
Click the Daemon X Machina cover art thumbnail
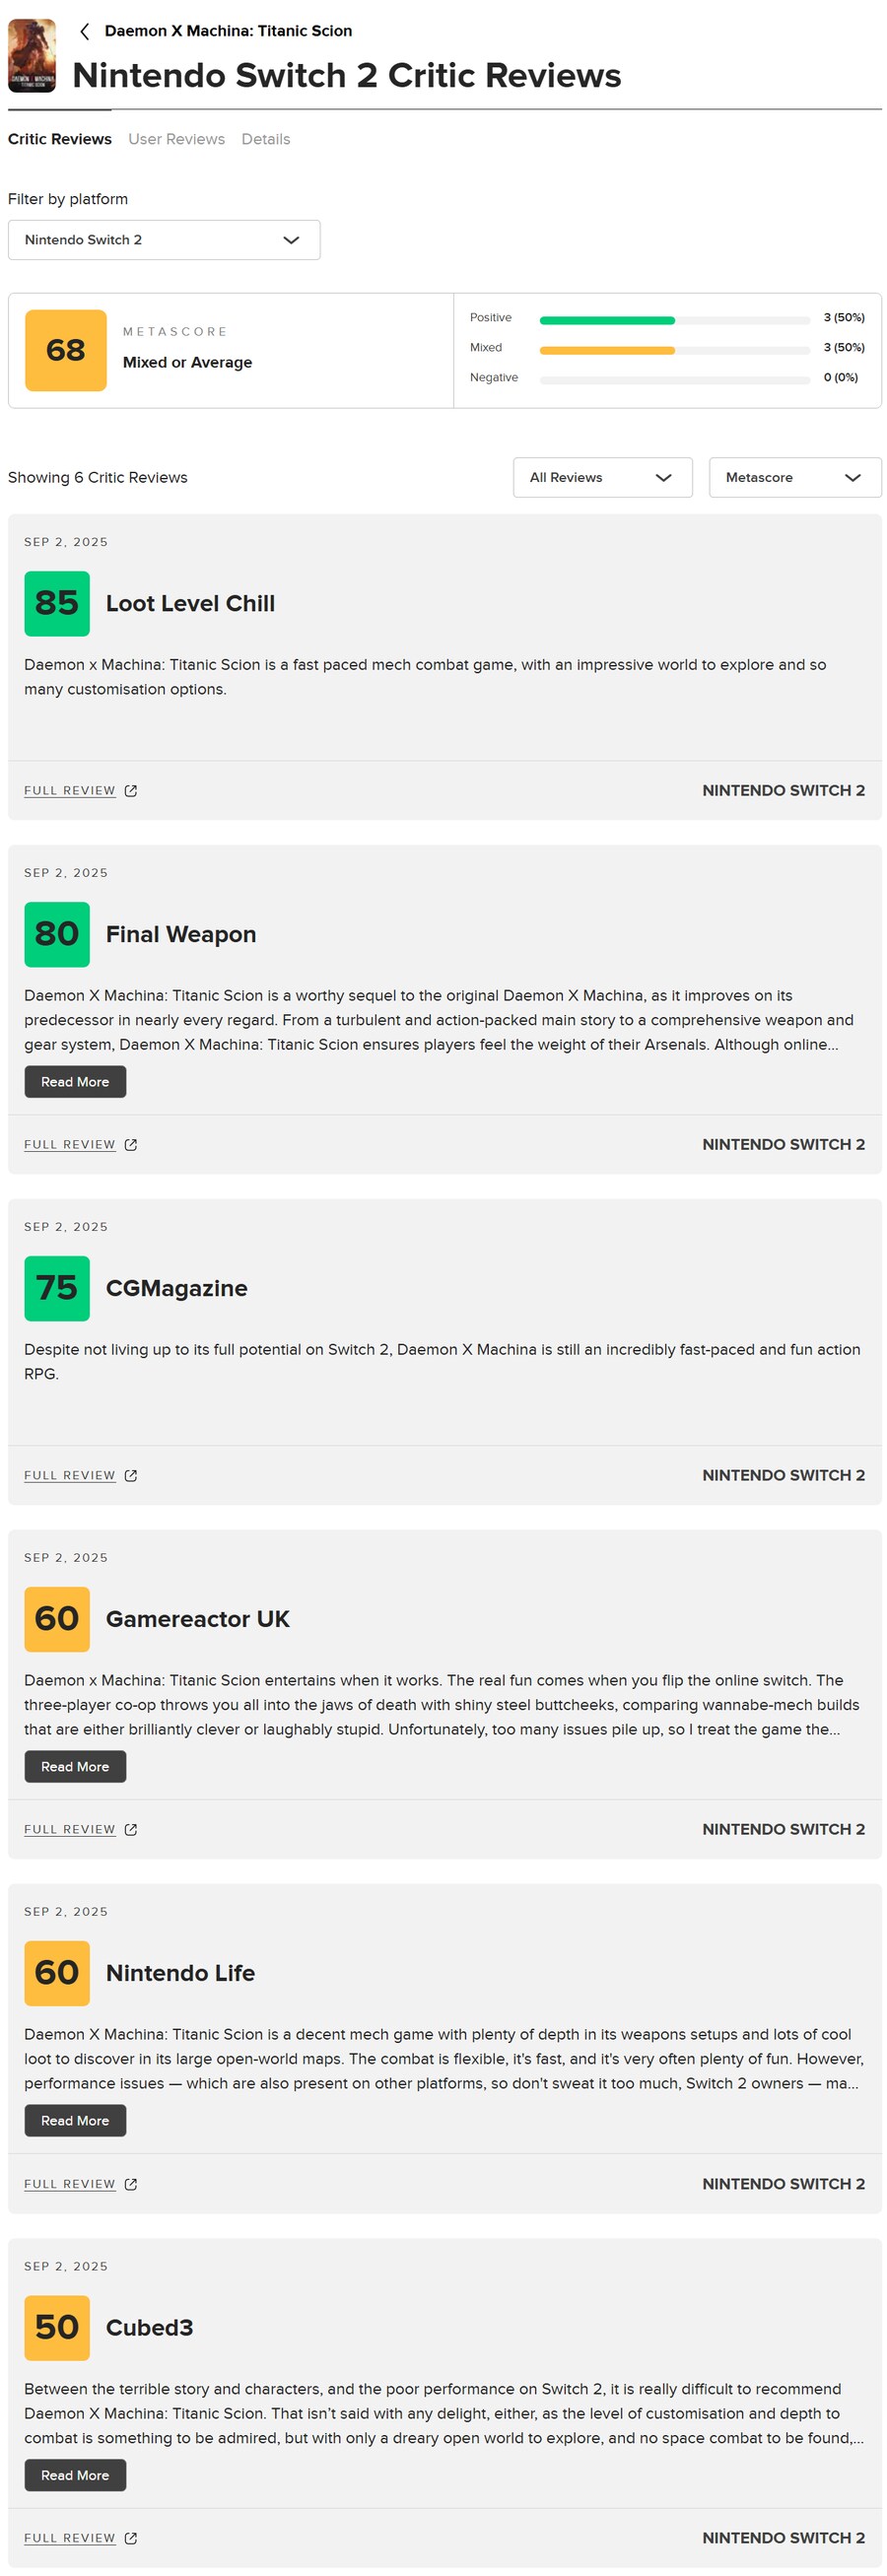32,56
